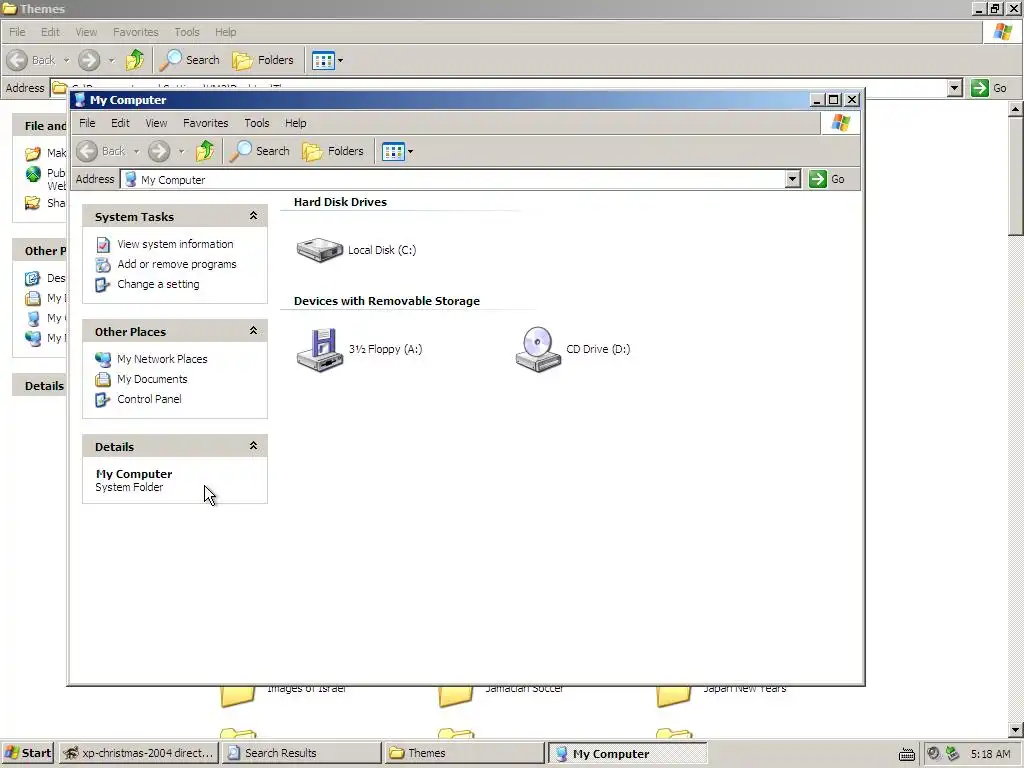Switch to Themes taskbar button
Screen dimensions: 1024x768
click(x=464, y=753)
